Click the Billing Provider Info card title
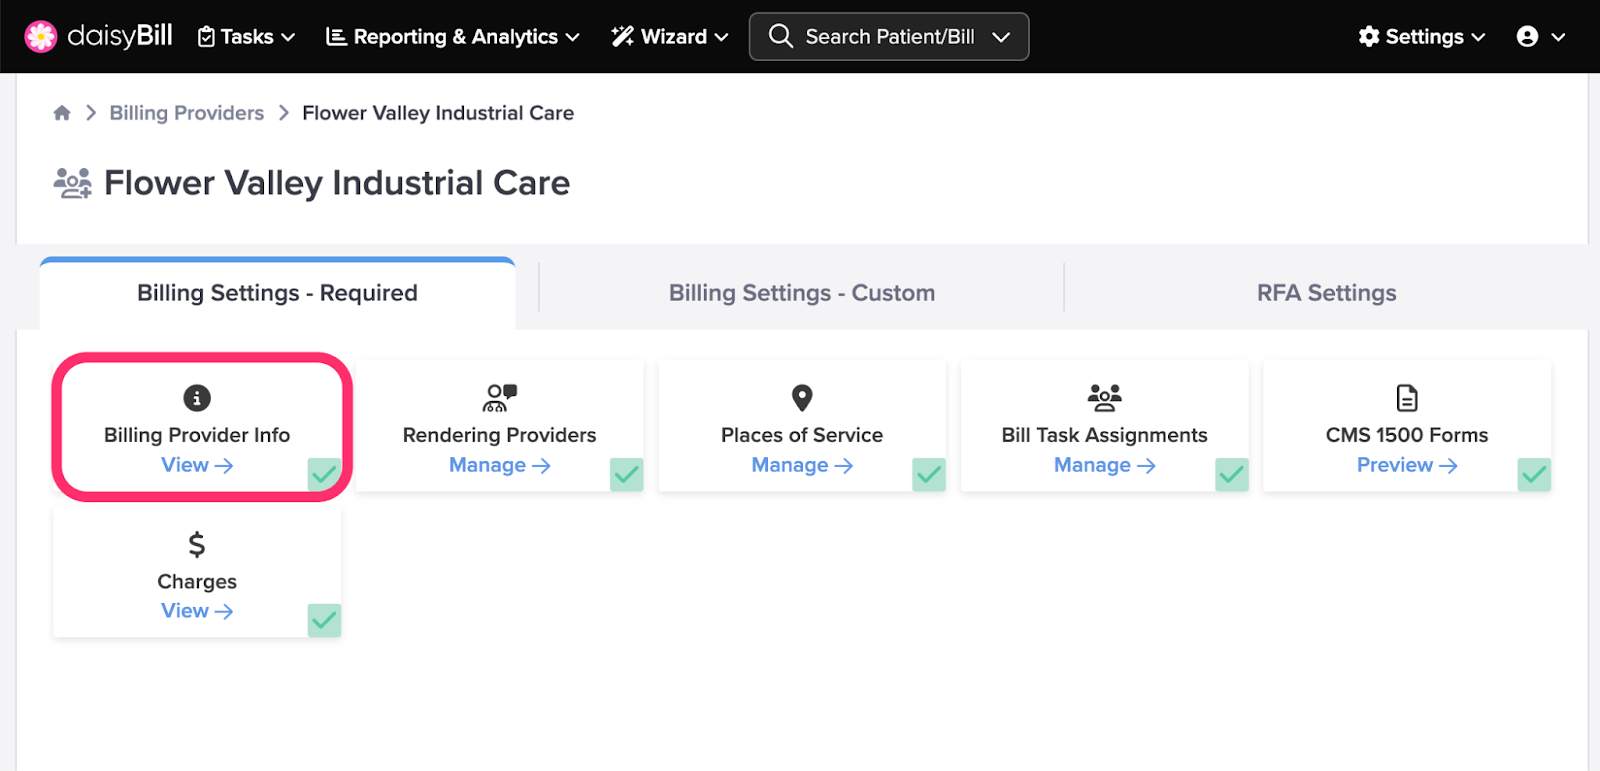 pos(197,435)
